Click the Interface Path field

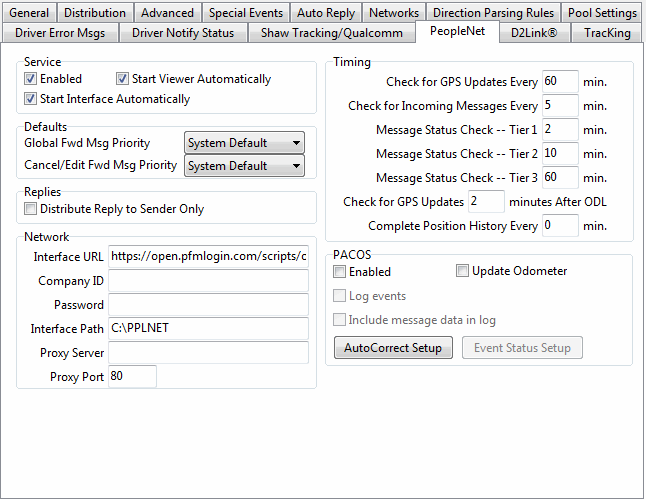click(x=208, y=328)
